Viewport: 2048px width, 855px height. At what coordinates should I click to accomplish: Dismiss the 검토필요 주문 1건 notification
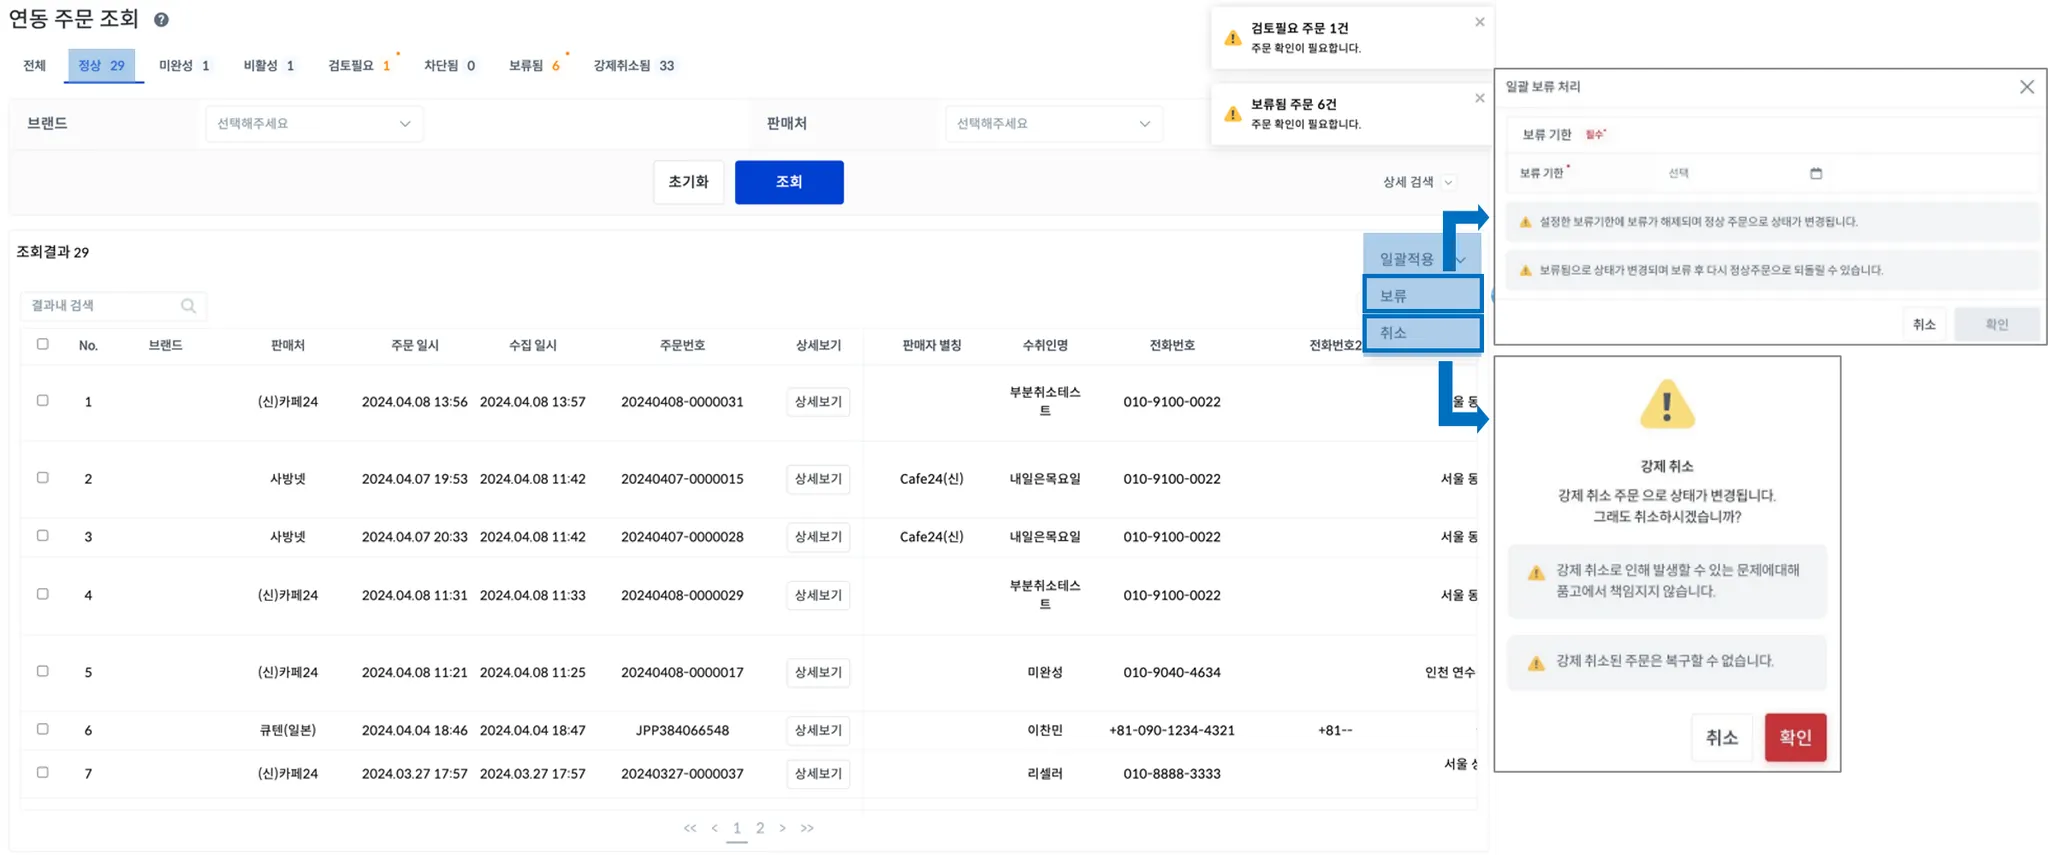coord(1480,22)
